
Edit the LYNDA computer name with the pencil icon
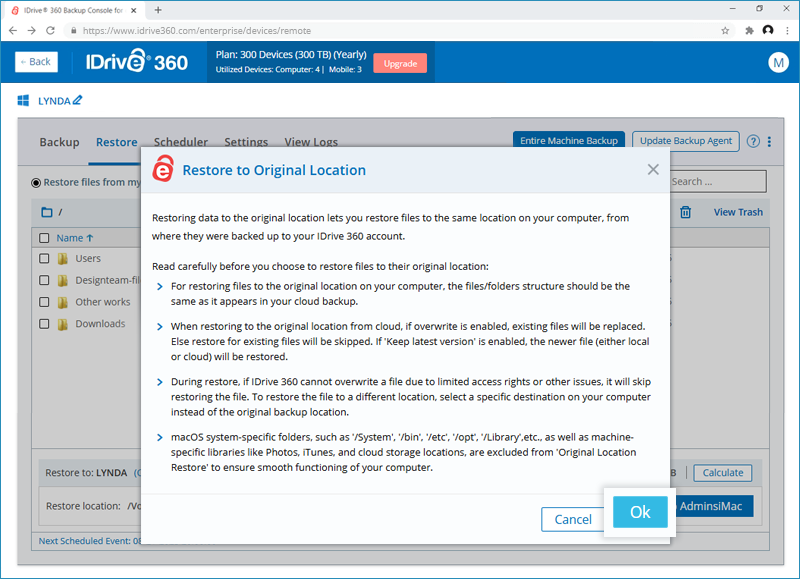[x=77, y=100]
